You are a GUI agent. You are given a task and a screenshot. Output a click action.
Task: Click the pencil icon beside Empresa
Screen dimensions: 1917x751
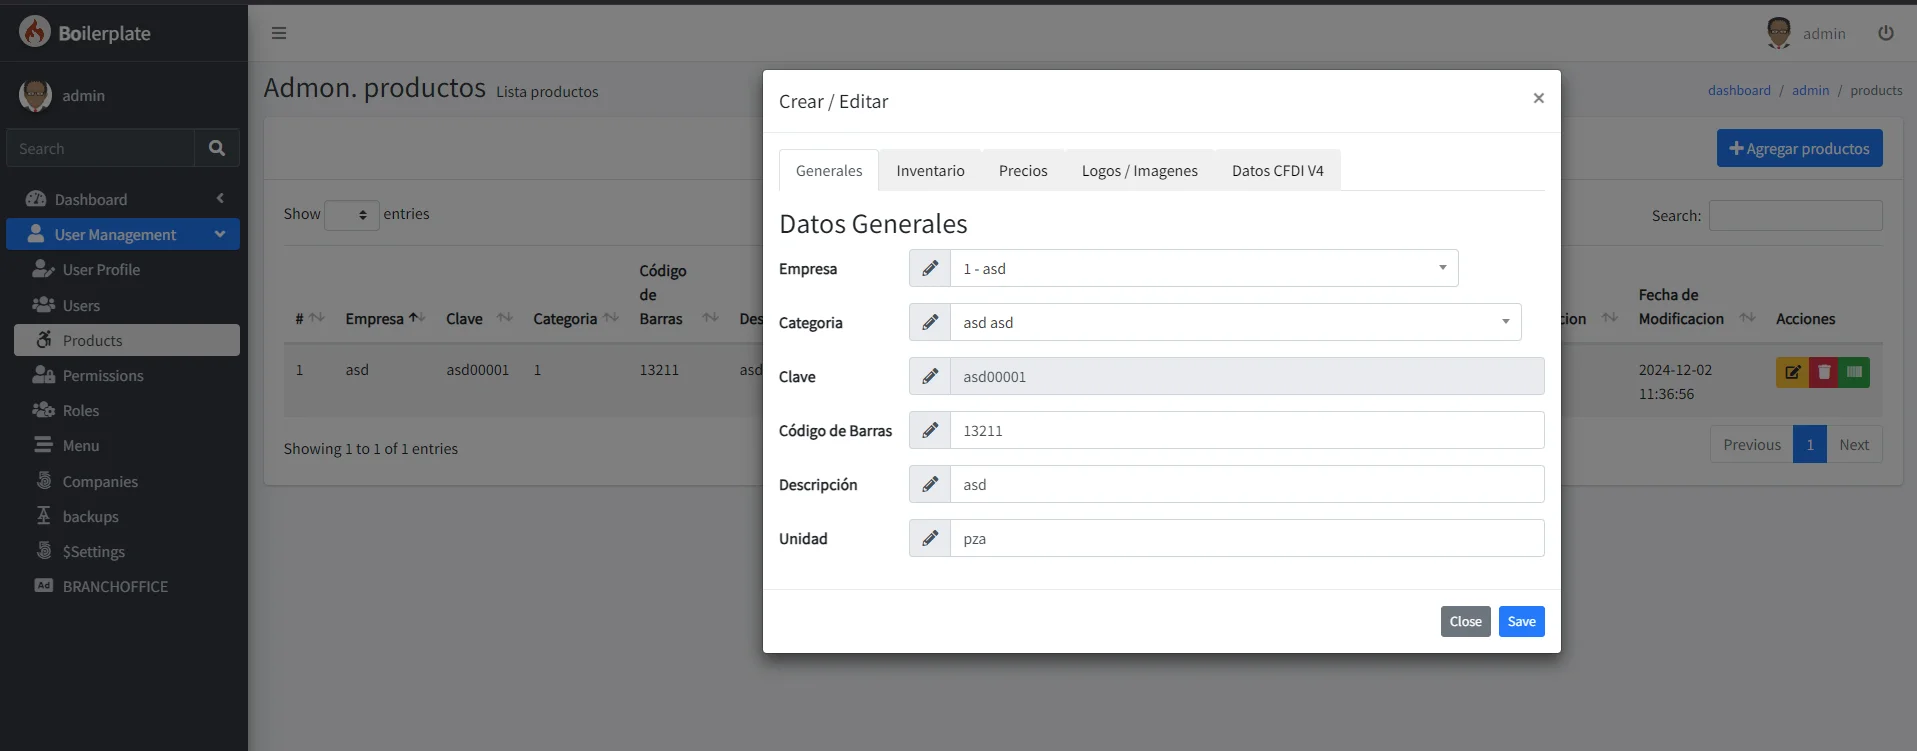pyautogui.click(x=930, y=268)
